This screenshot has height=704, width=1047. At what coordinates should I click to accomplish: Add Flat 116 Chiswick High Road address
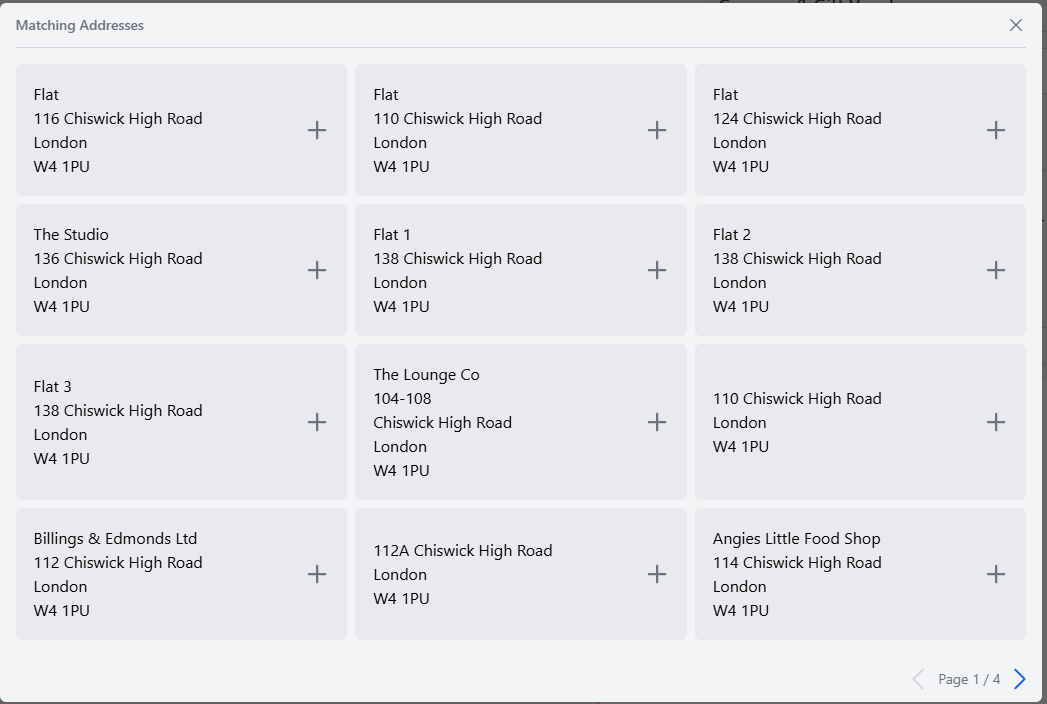(317, 130)
